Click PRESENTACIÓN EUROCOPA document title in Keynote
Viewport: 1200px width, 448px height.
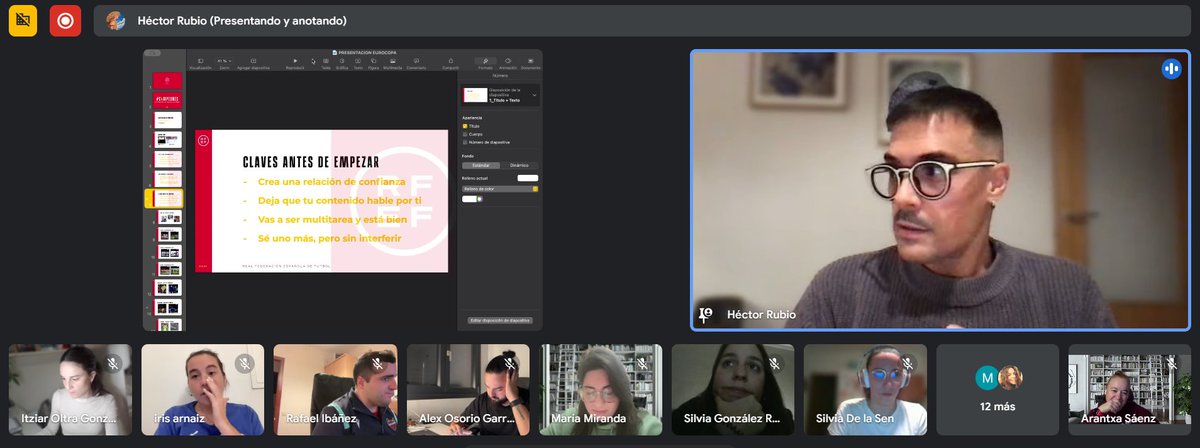[x=365, y=53]
